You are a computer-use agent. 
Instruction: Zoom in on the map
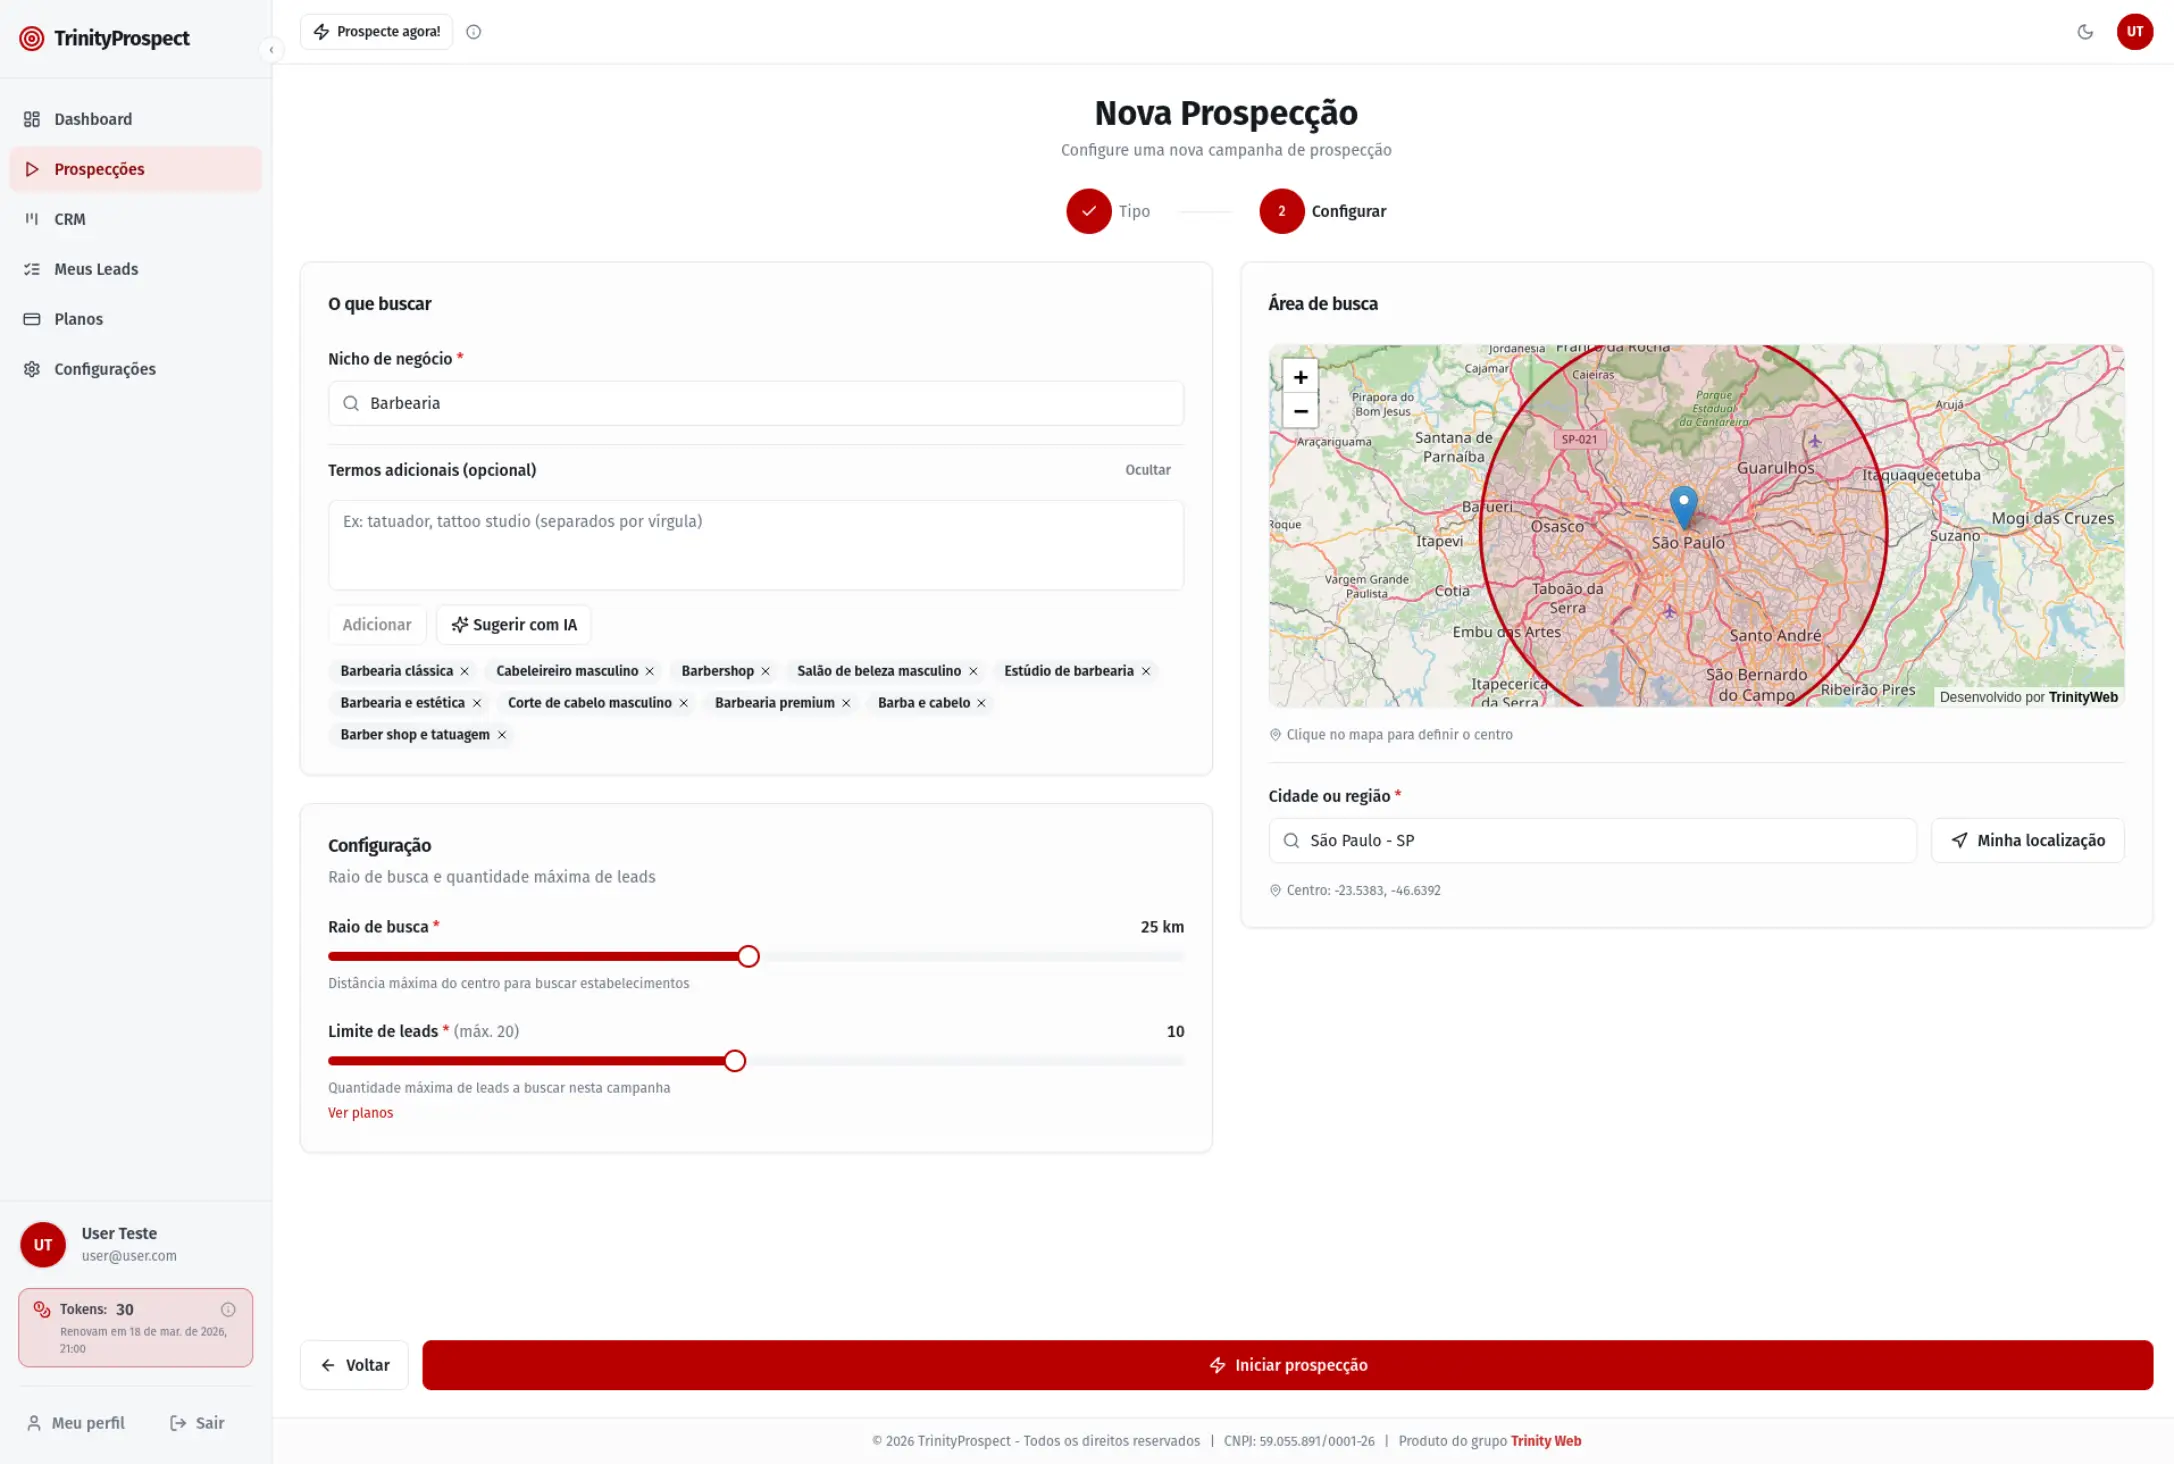[x=1300, y=377]
